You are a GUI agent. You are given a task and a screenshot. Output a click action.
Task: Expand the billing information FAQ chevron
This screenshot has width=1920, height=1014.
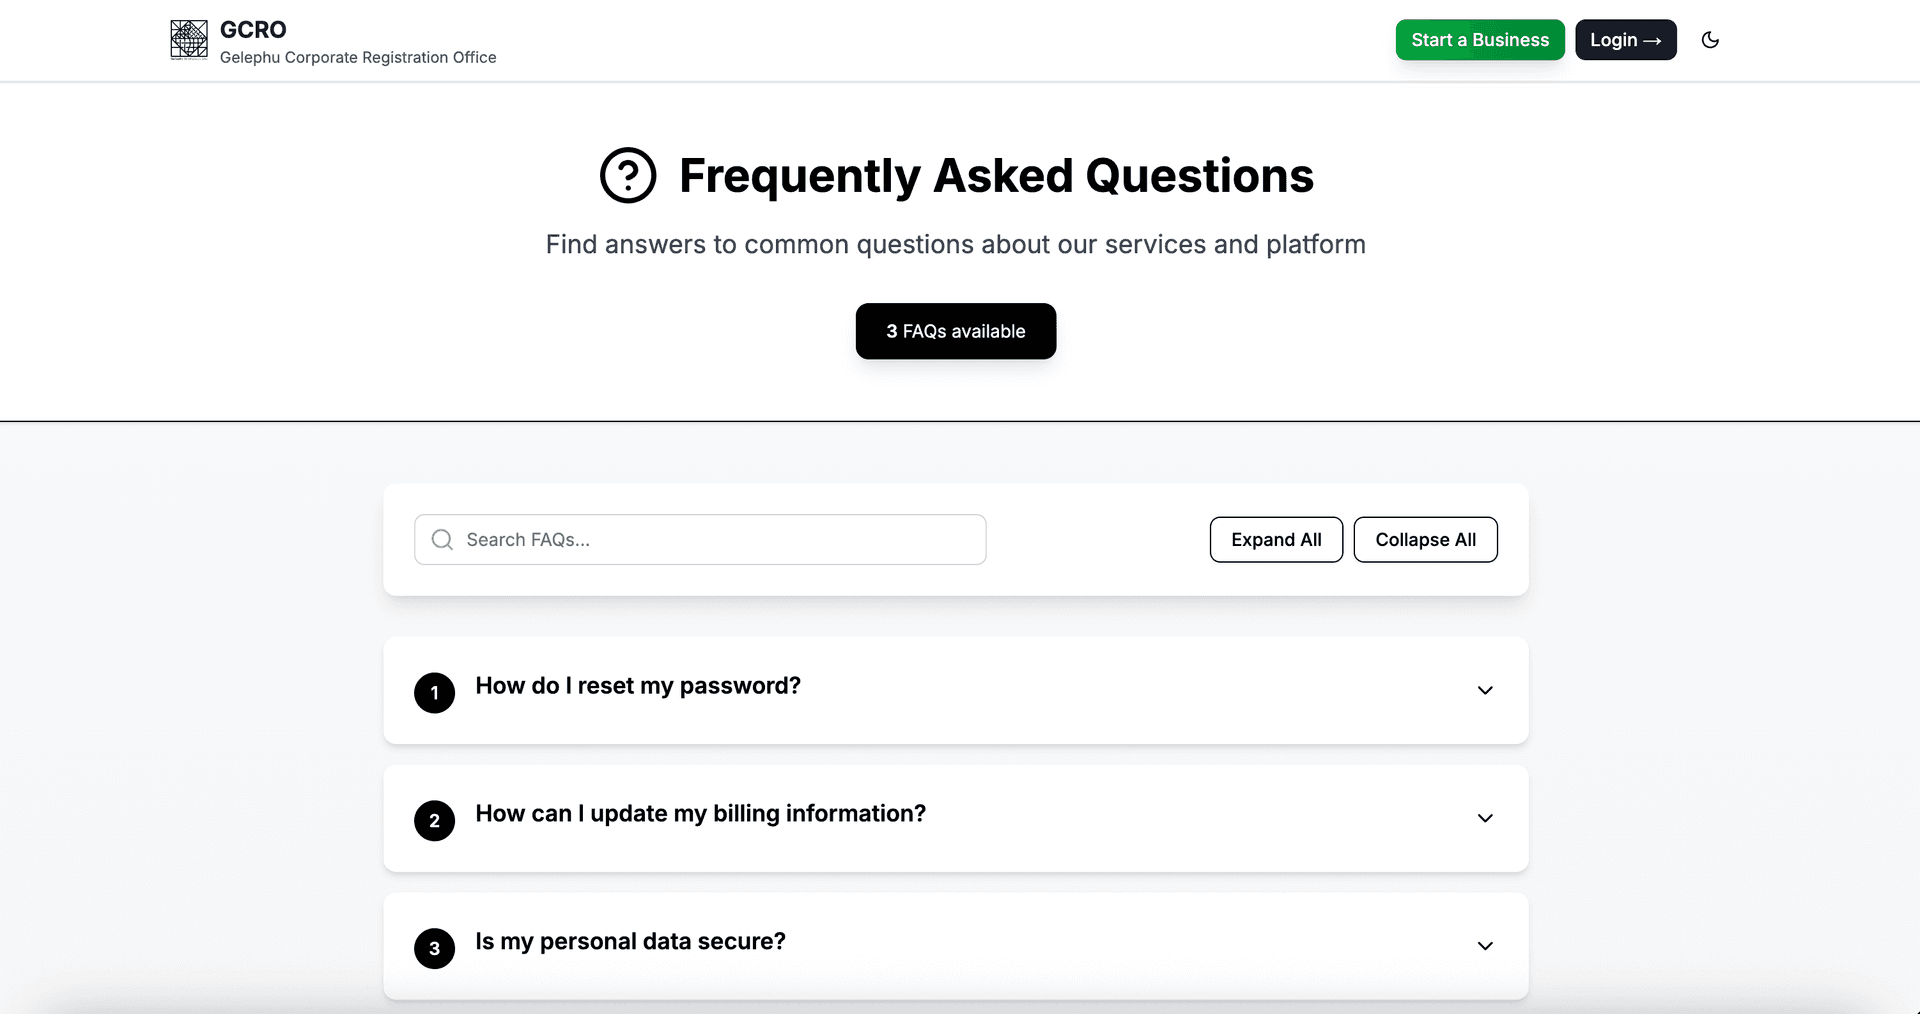click(1485, 818)
